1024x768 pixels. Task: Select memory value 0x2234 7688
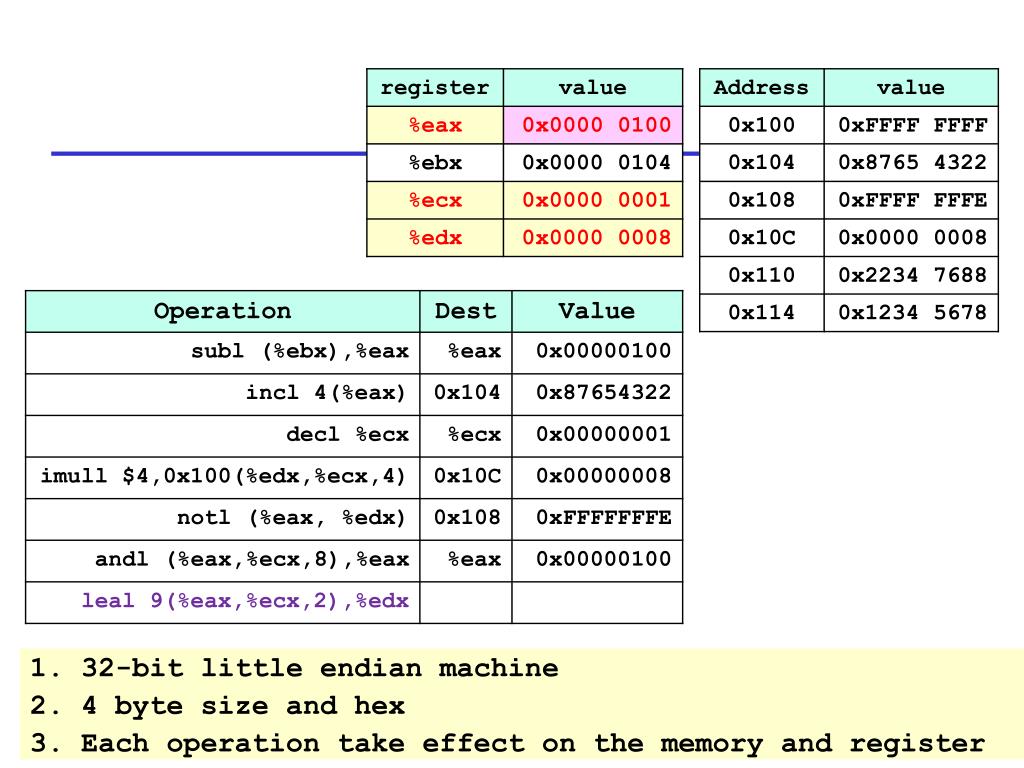click(912, 275)
